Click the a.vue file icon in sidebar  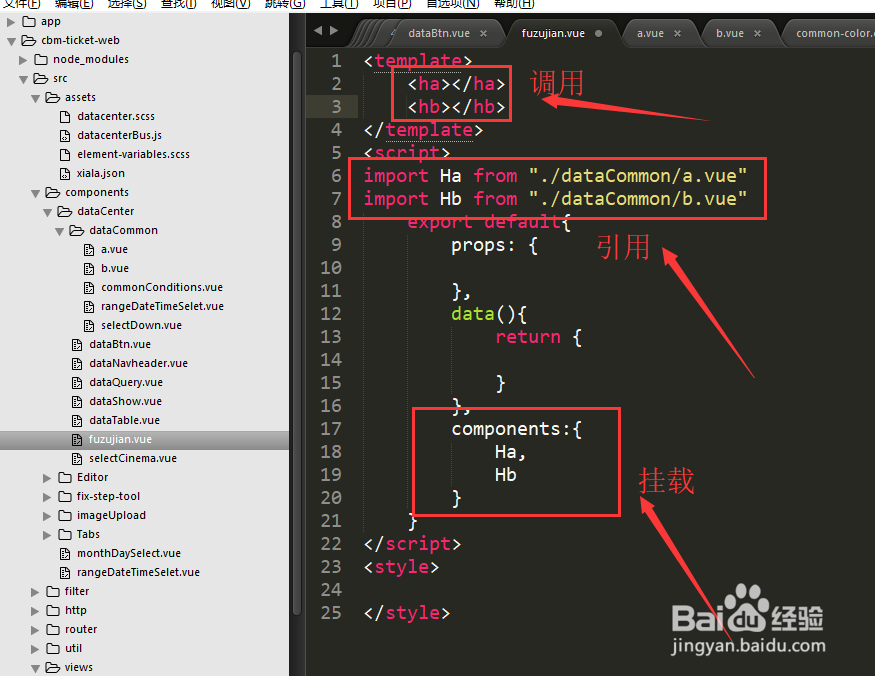pyautogui.click(x=89, y=250)
